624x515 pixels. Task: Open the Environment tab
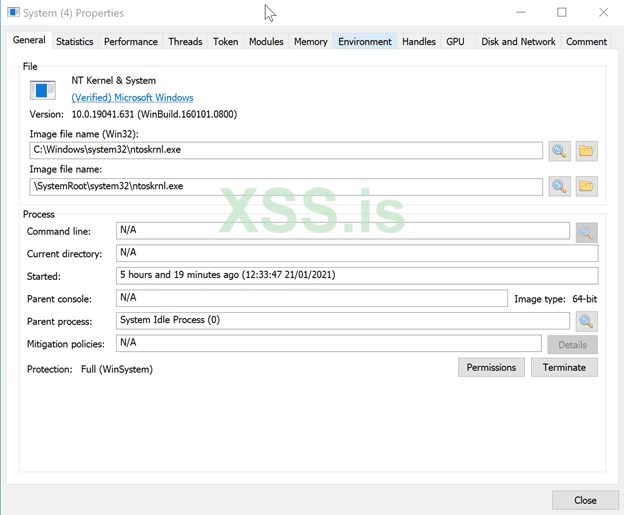point(365,42)
